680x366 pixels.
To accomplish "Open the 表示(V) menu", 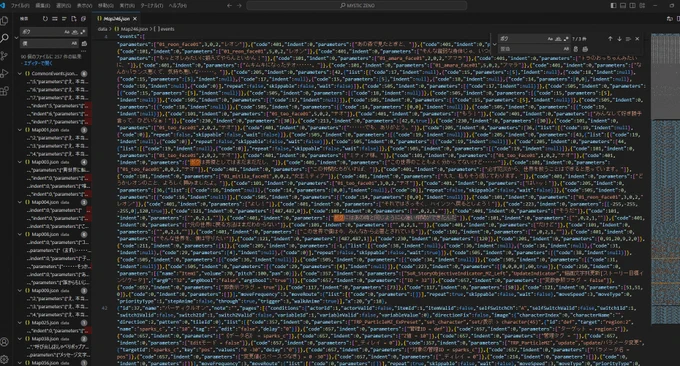I will tap(85, 6).
